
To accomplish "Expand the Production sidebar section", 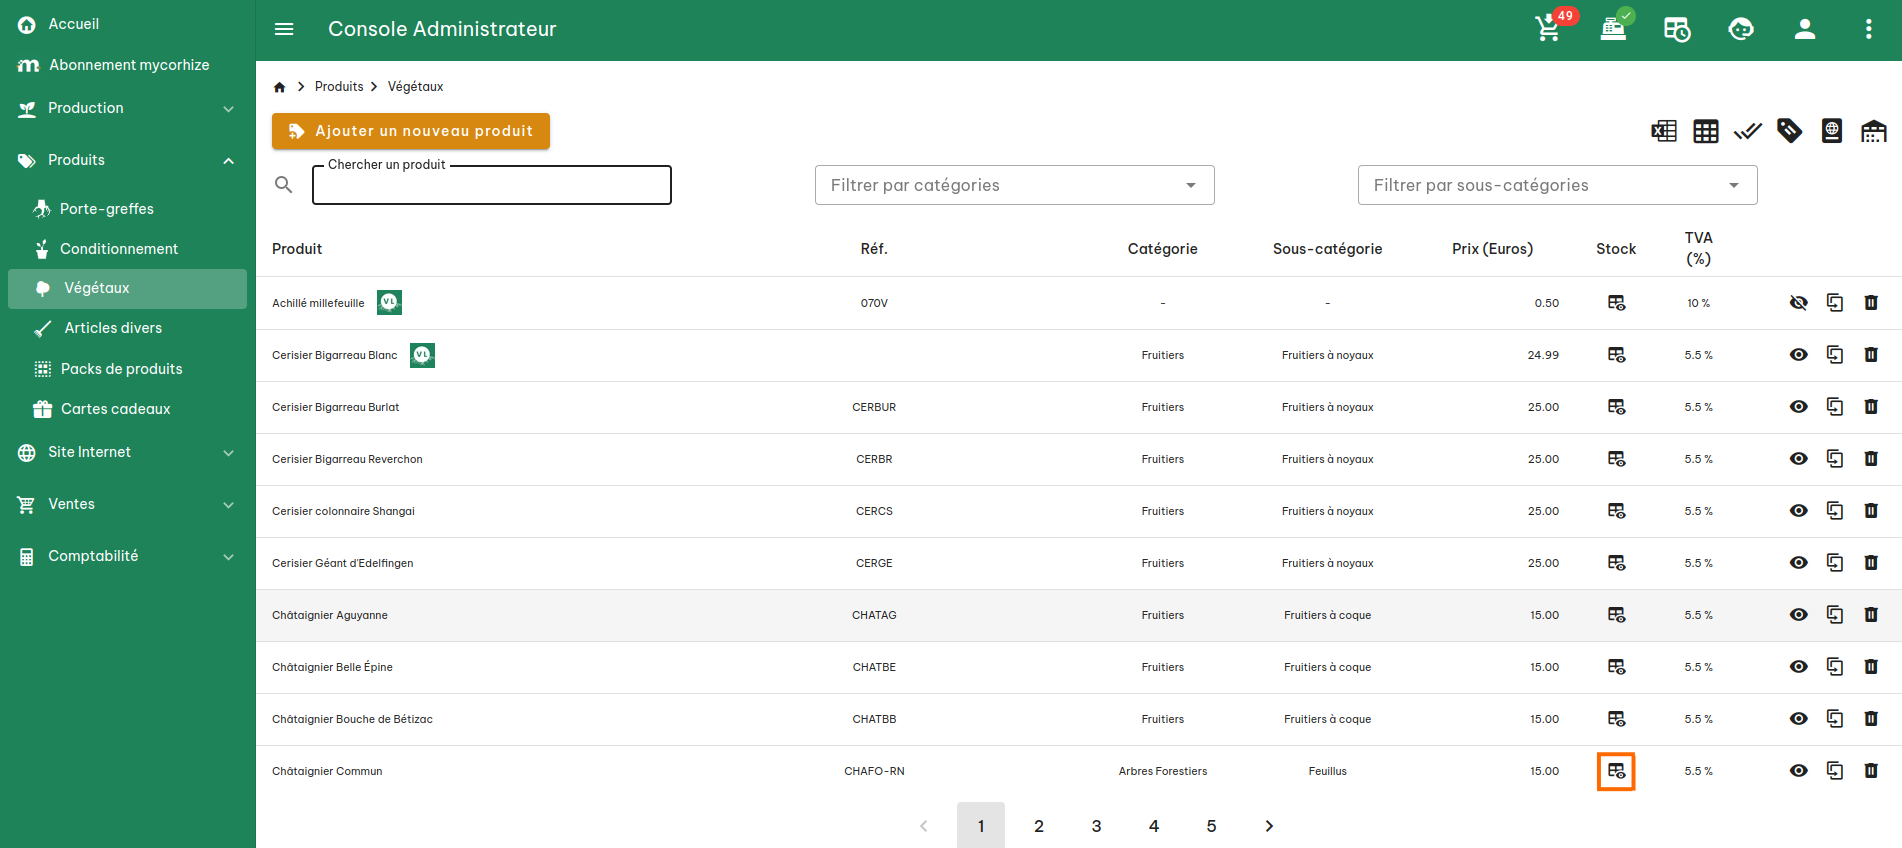I will pyautogui.click(x=127, y=108).
